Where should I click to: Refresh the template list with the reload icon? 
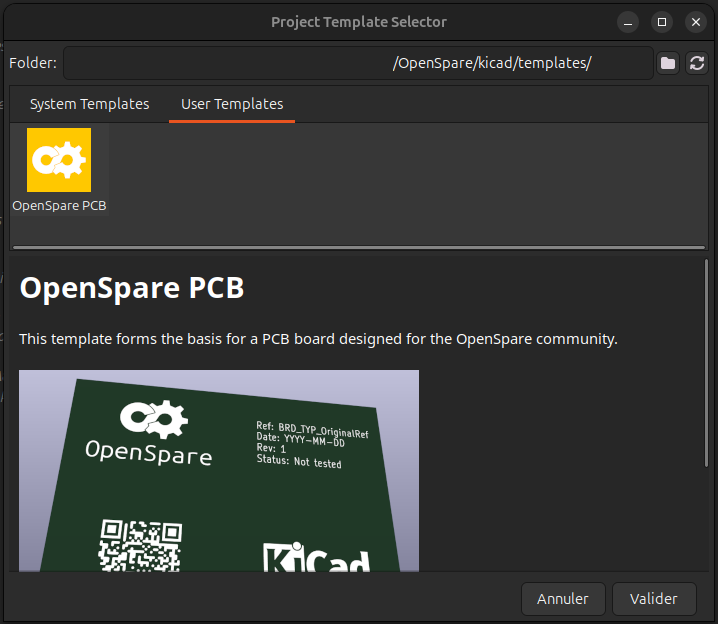click(x=696, y=63)
